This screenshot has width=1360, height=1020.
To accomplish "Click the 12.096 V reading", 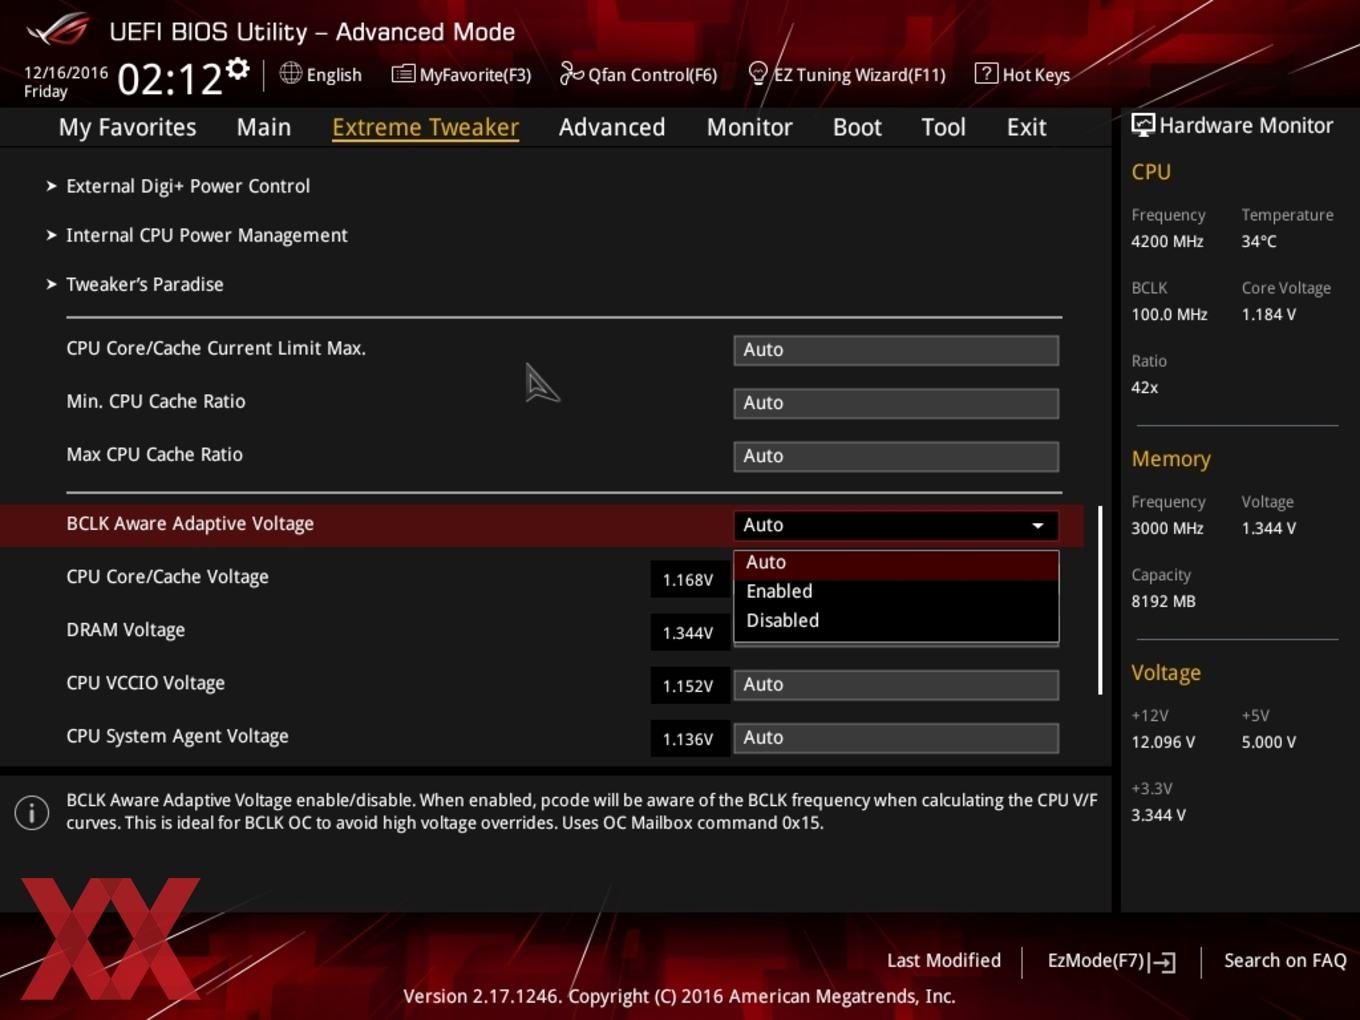I will [x=1163, y=742].
